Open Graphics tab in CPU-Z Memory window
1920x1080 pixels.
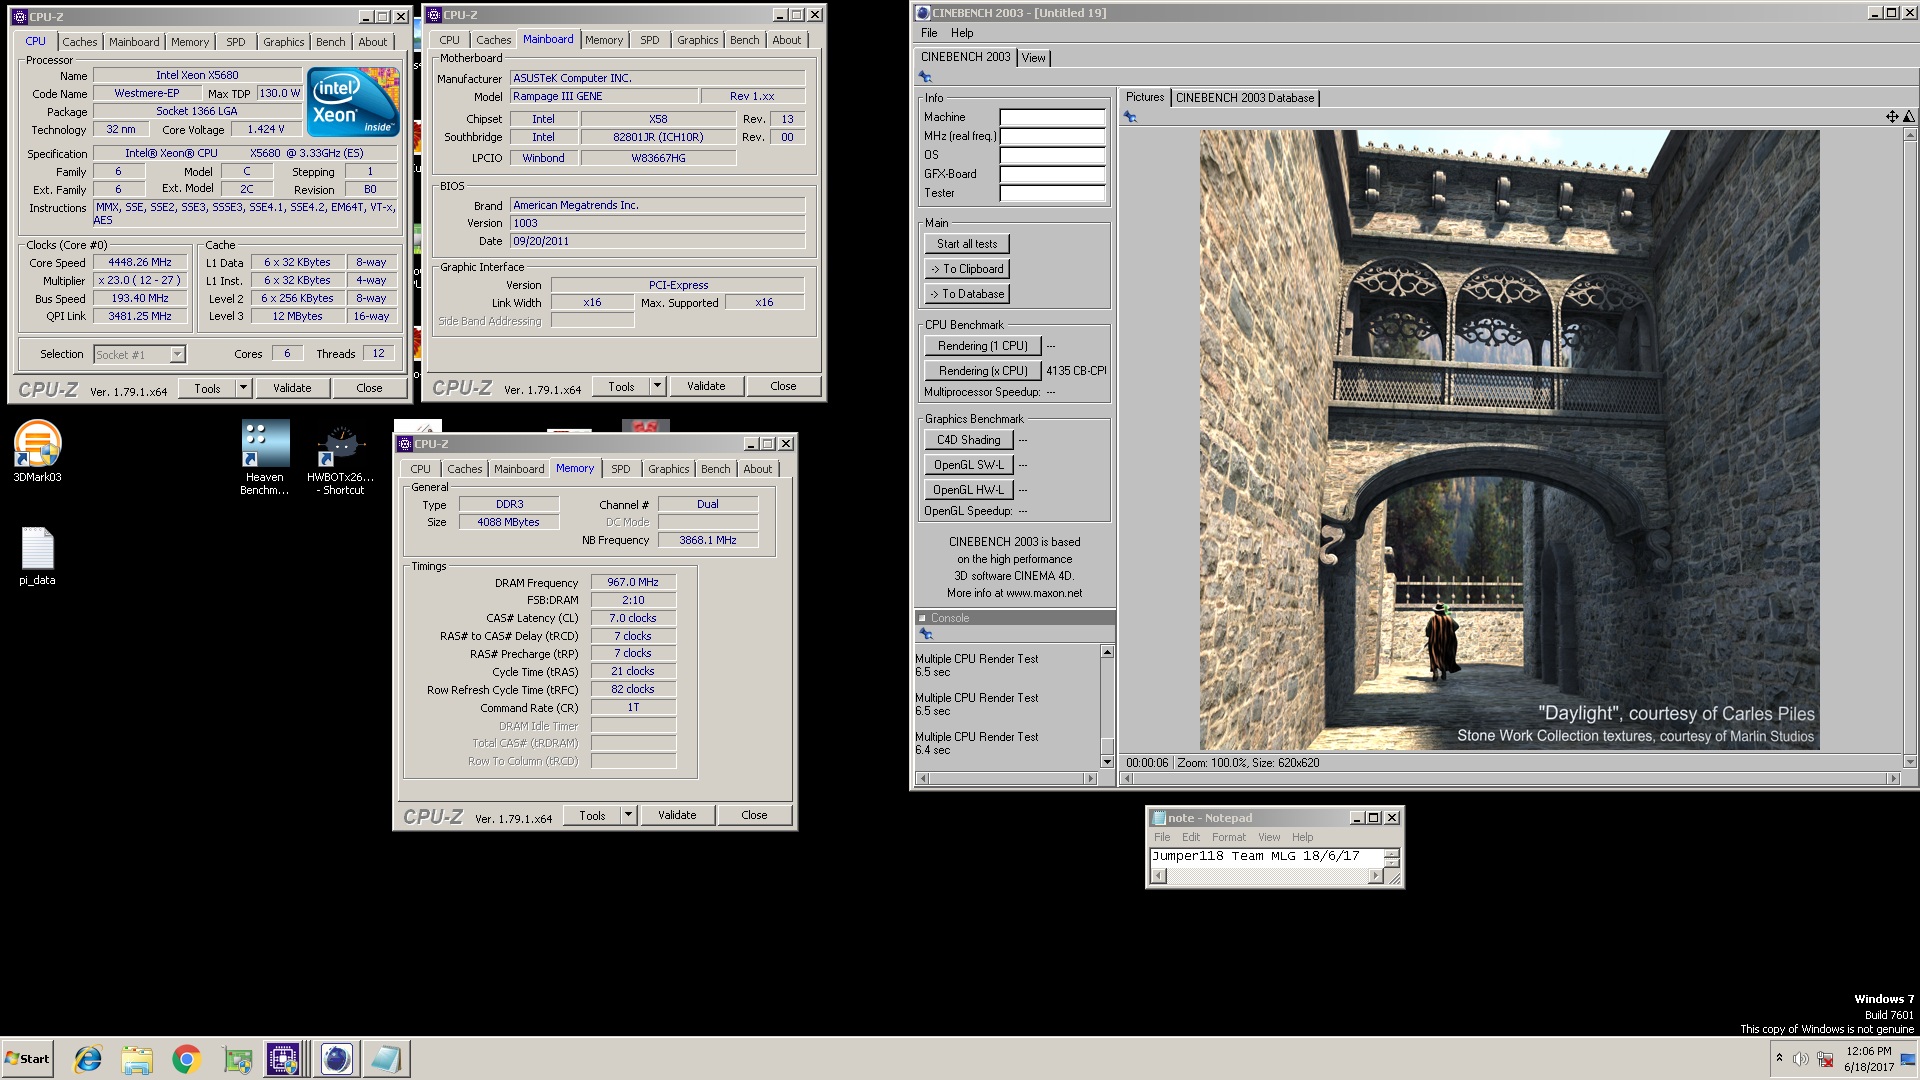click(x=668, y=469)
